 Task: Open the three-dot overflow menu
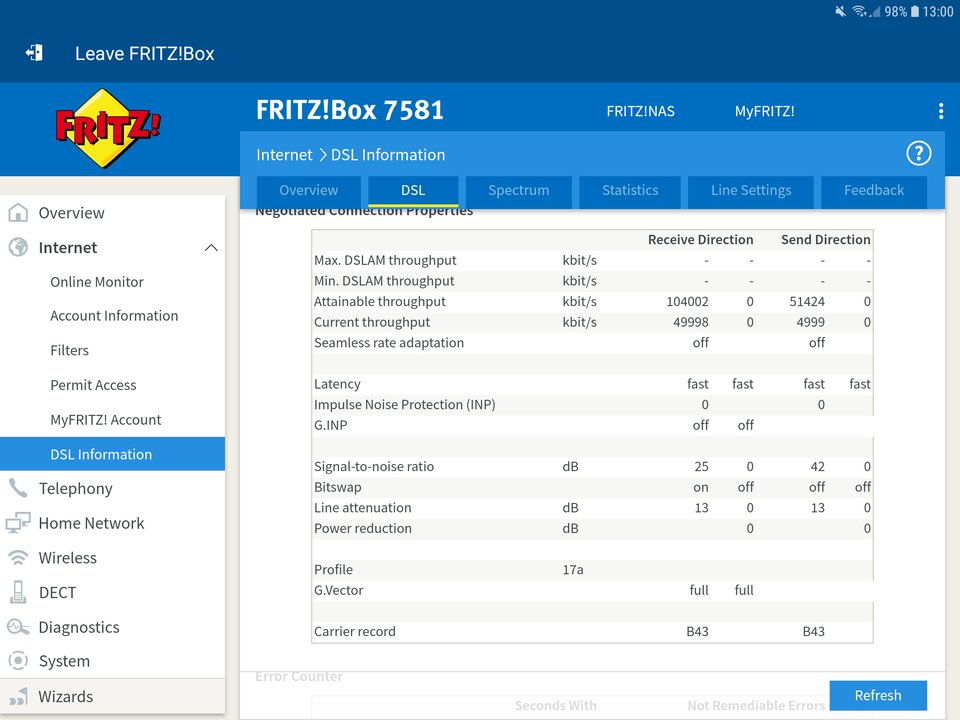point(940,111)
